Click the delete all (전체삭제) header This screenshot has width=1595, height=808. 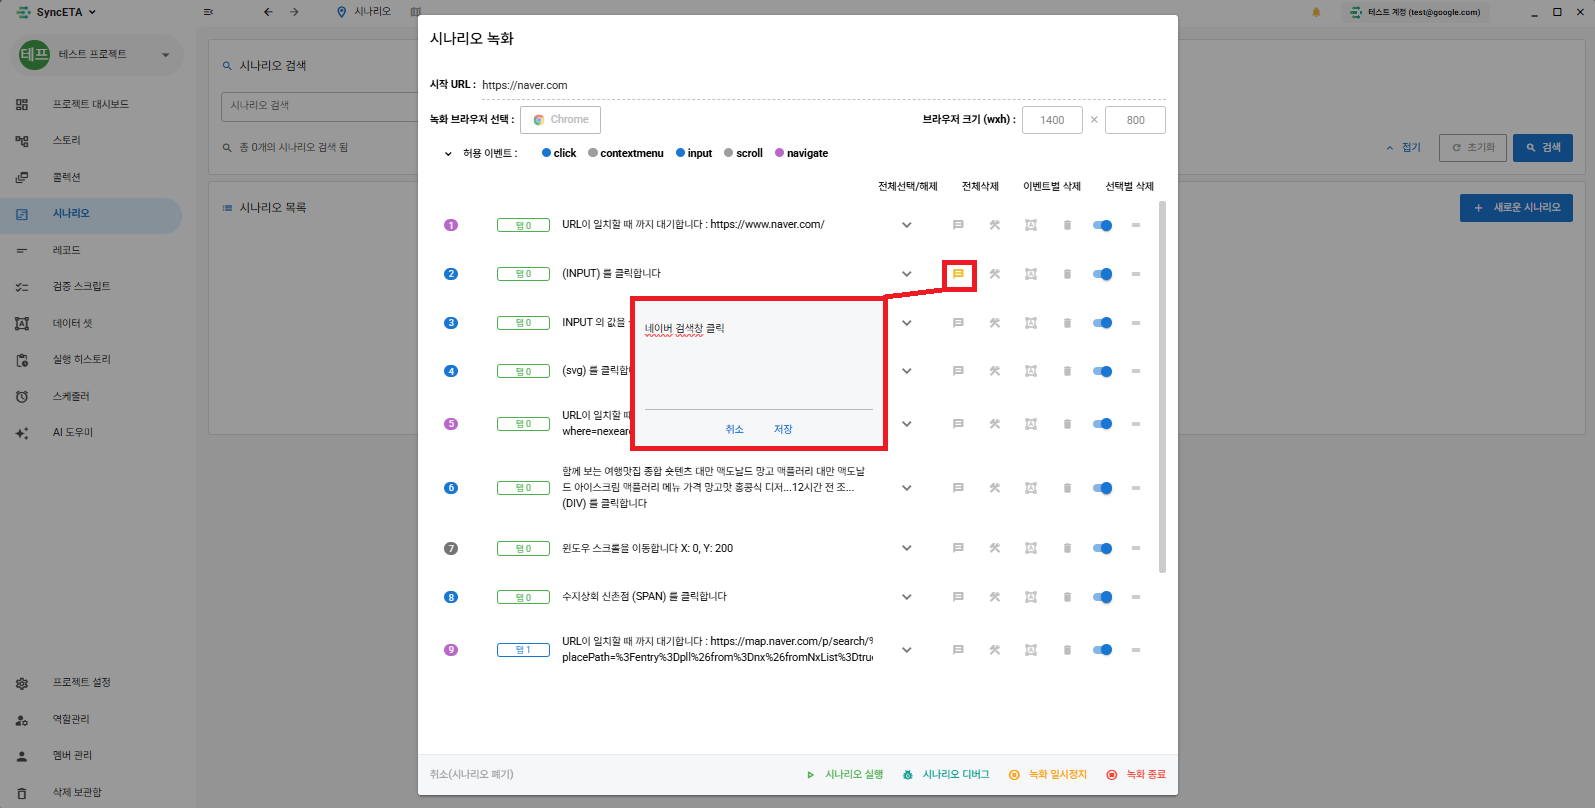[x=980, y=186]
